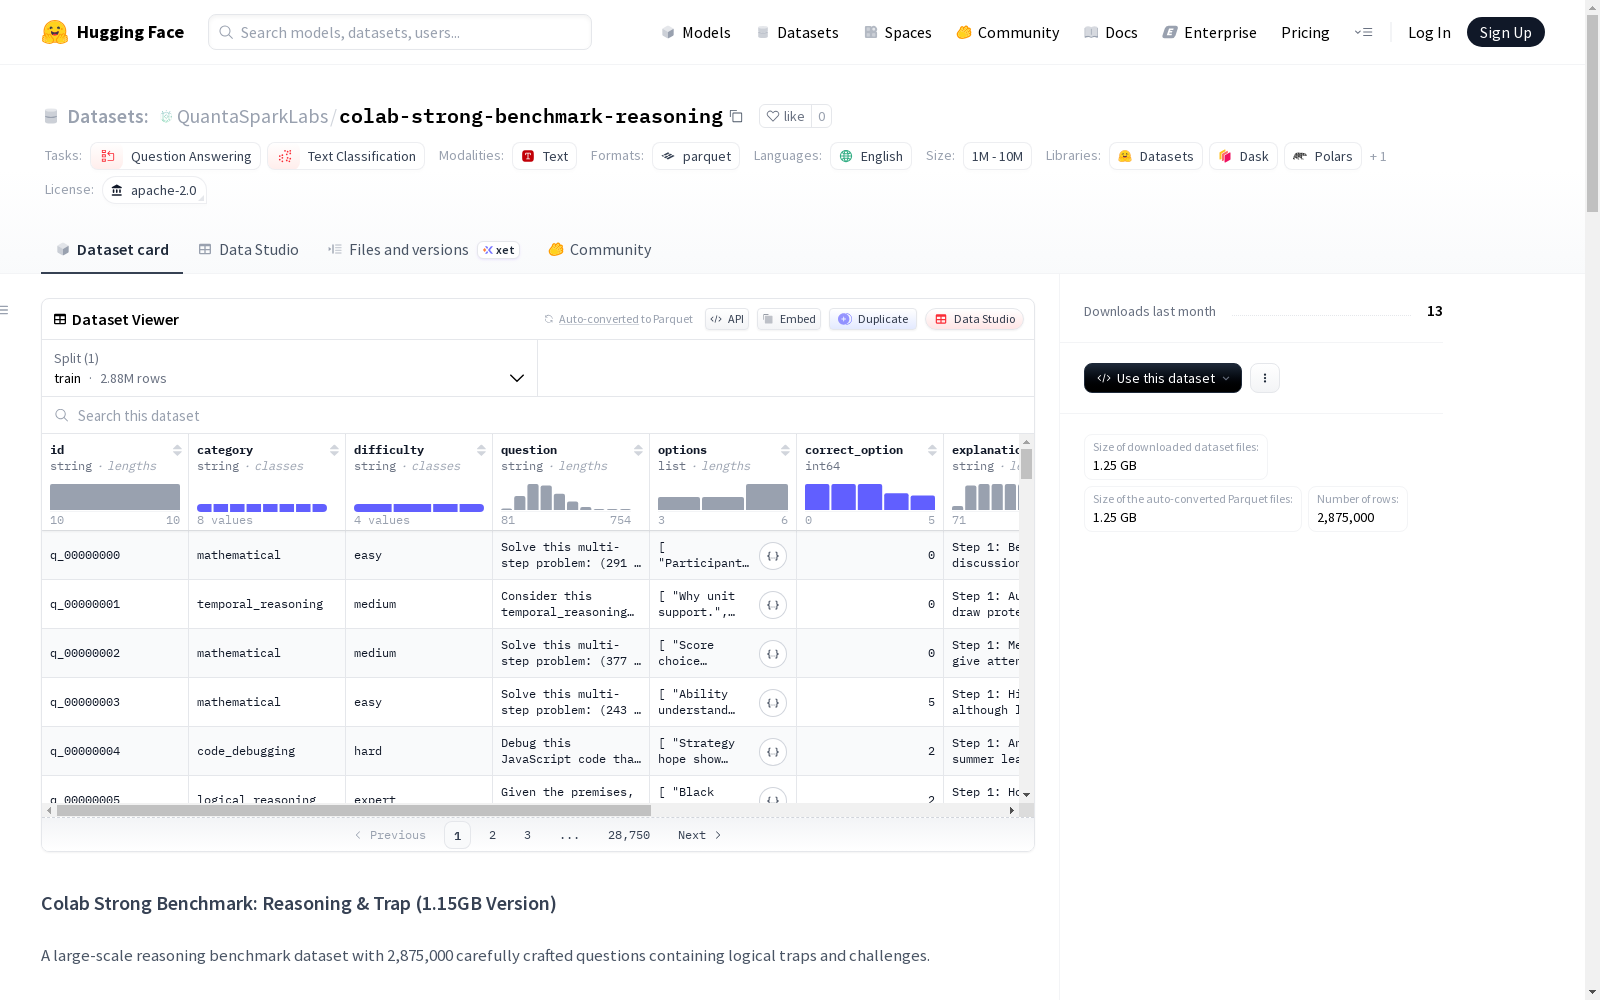Click the difficulty classes distribution bar
Viewport: 1600px width, 1000px height.
point(419,508)
